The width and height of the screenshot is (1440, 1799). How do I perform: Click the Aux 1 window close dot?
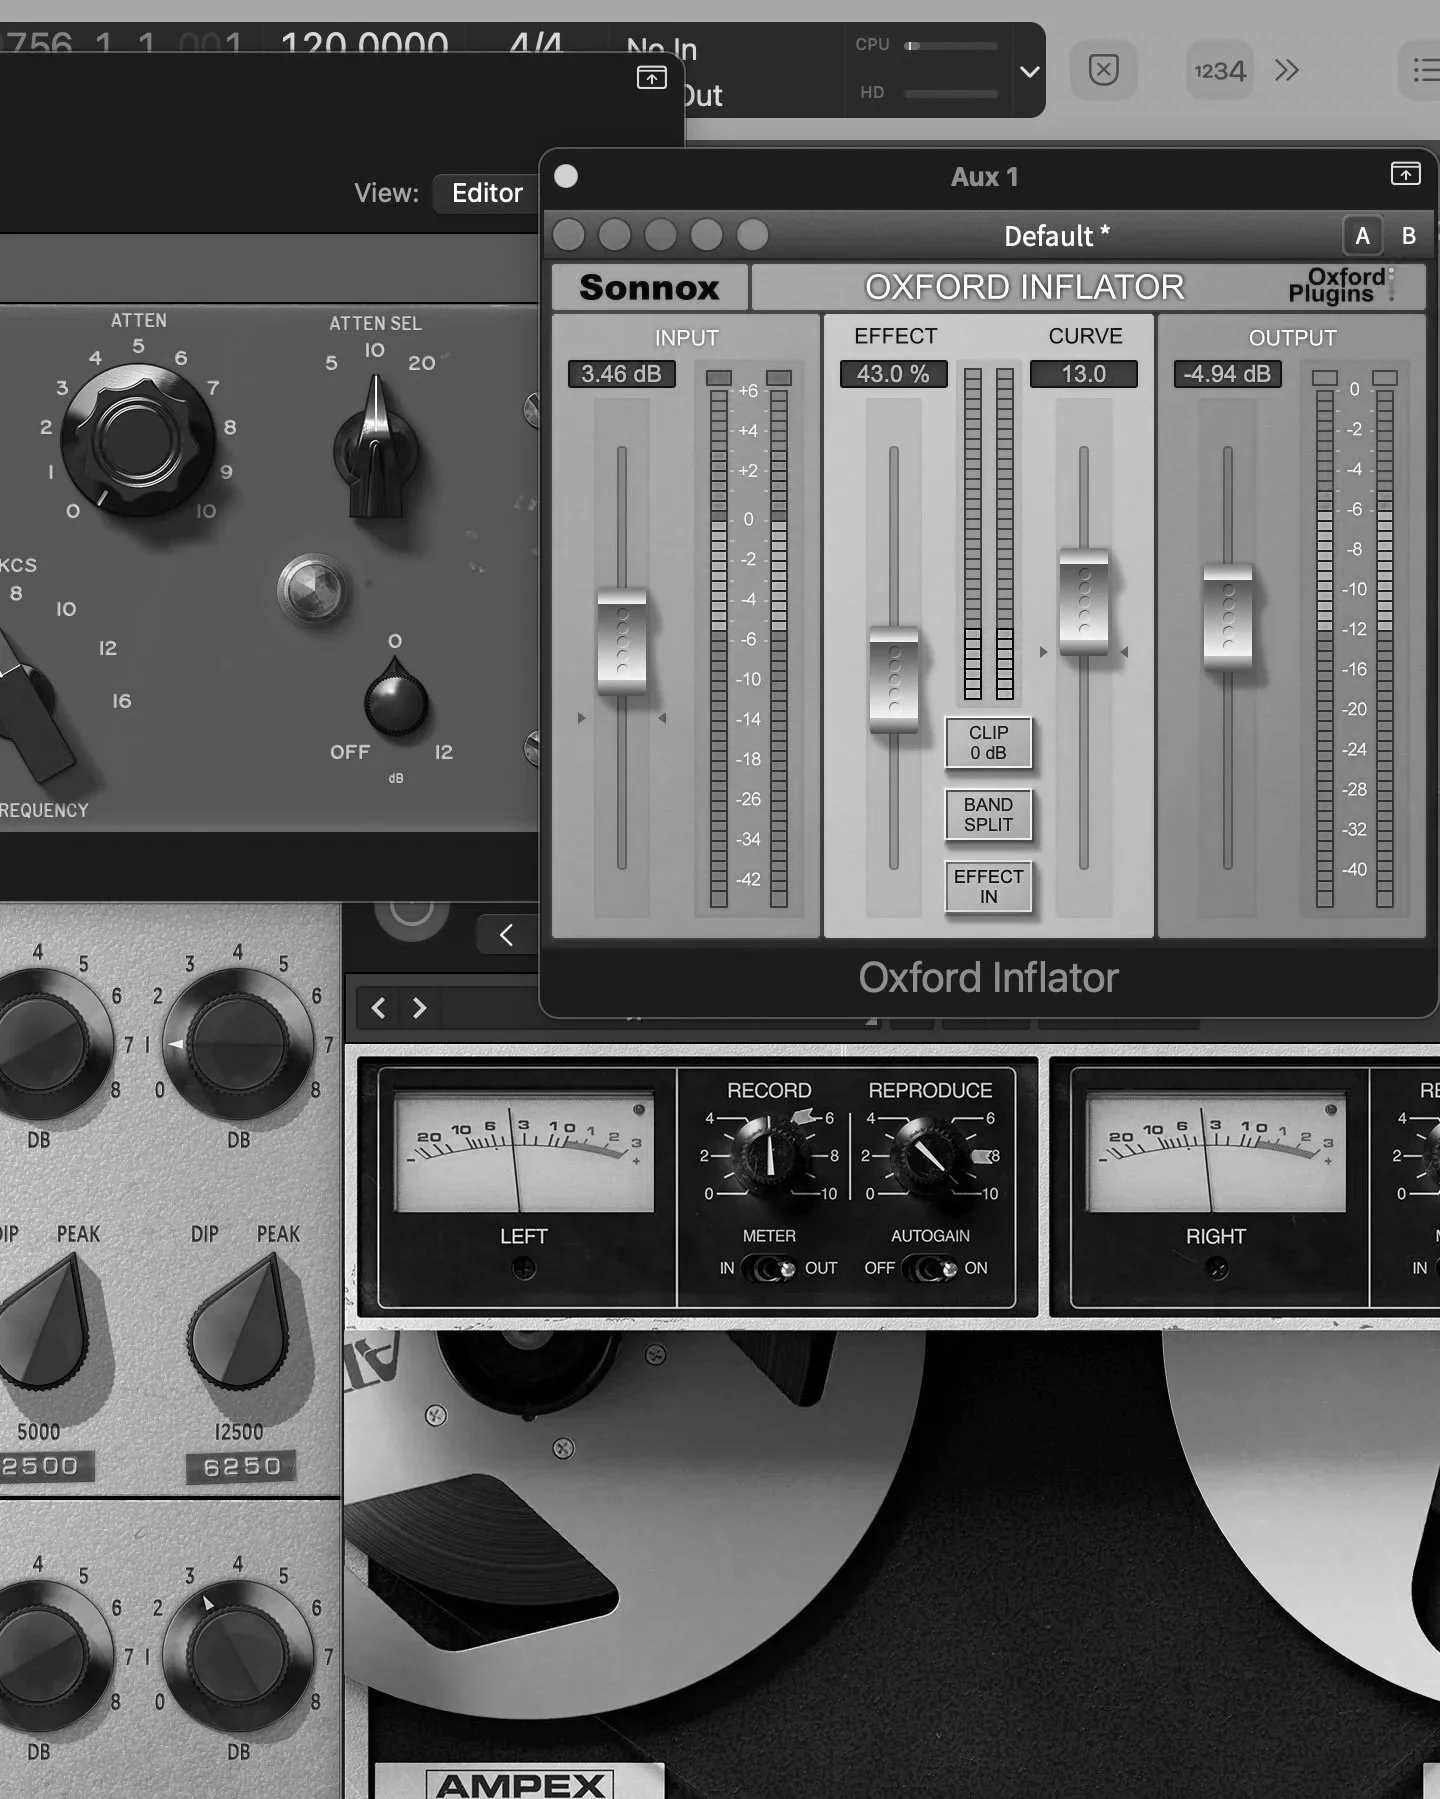(x=566, y=176)
